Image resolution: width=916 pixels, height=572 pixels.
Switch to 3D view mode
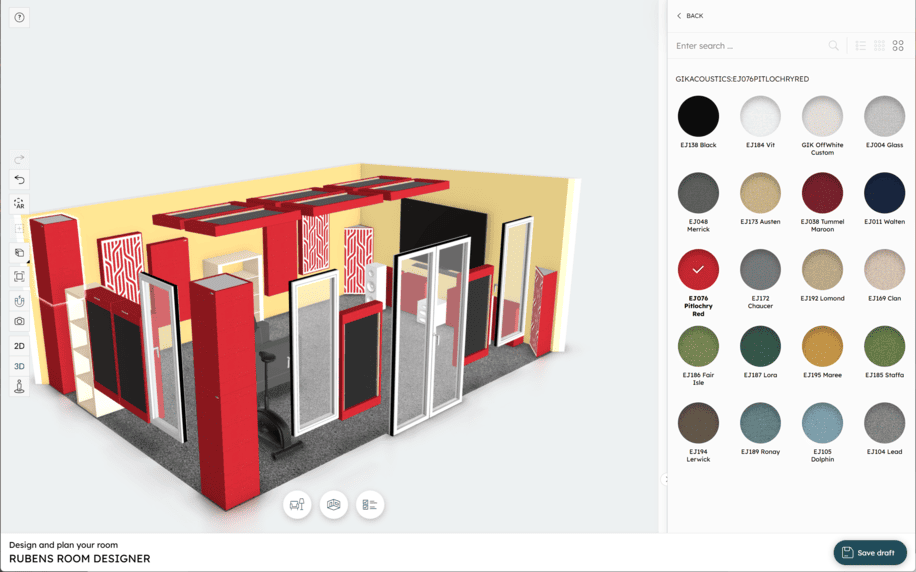19,367
